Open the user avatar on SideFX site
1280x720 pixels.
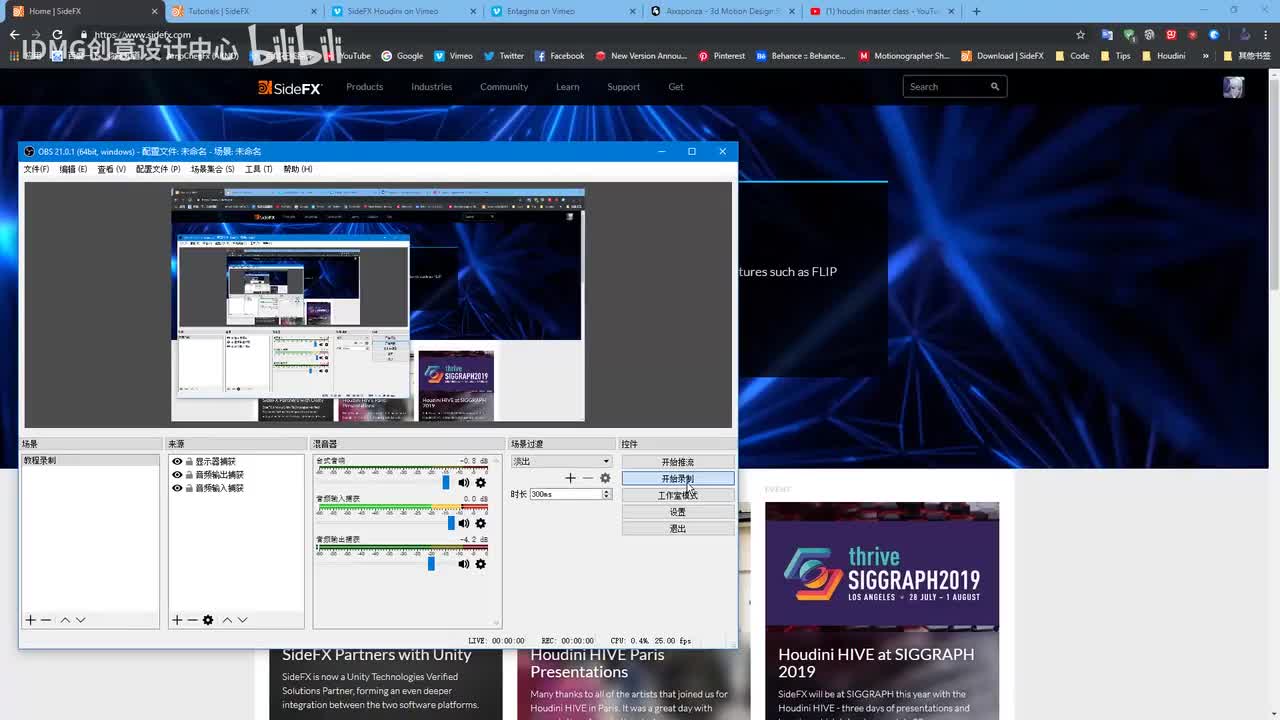(x=1234, y=87)
